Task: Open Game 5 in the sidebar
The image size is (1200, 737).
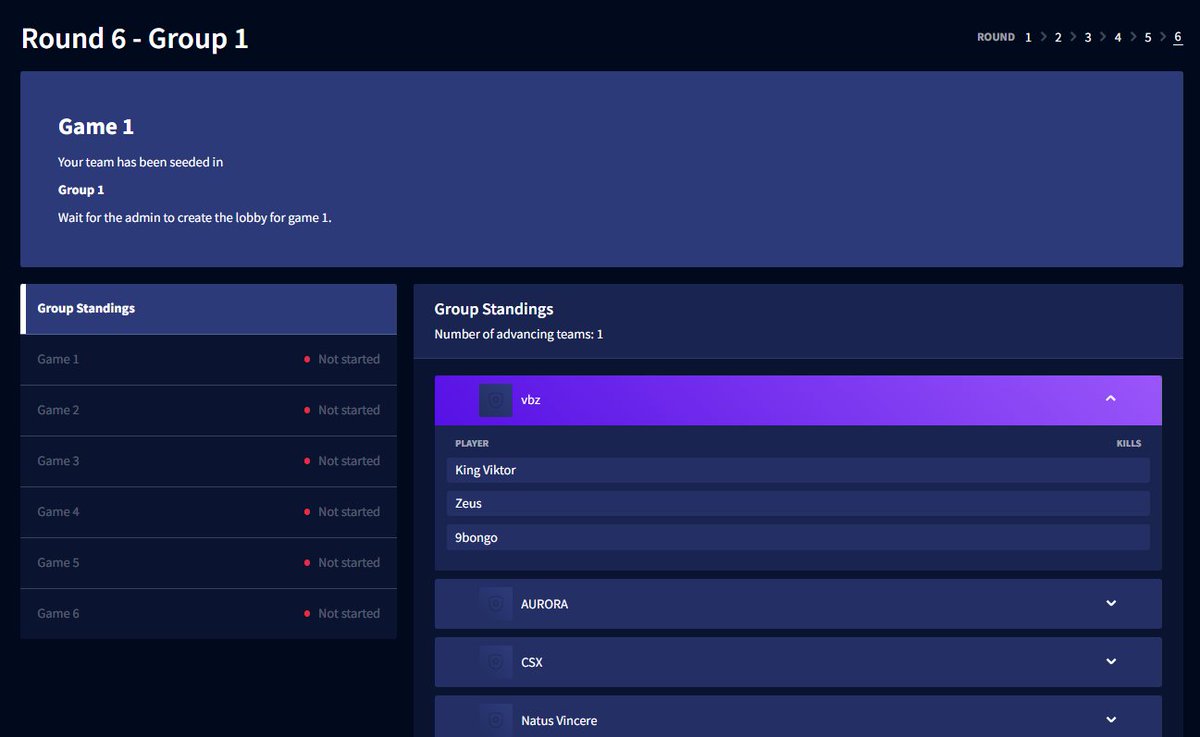Action: pyautogui.click(x=209, y=563)
